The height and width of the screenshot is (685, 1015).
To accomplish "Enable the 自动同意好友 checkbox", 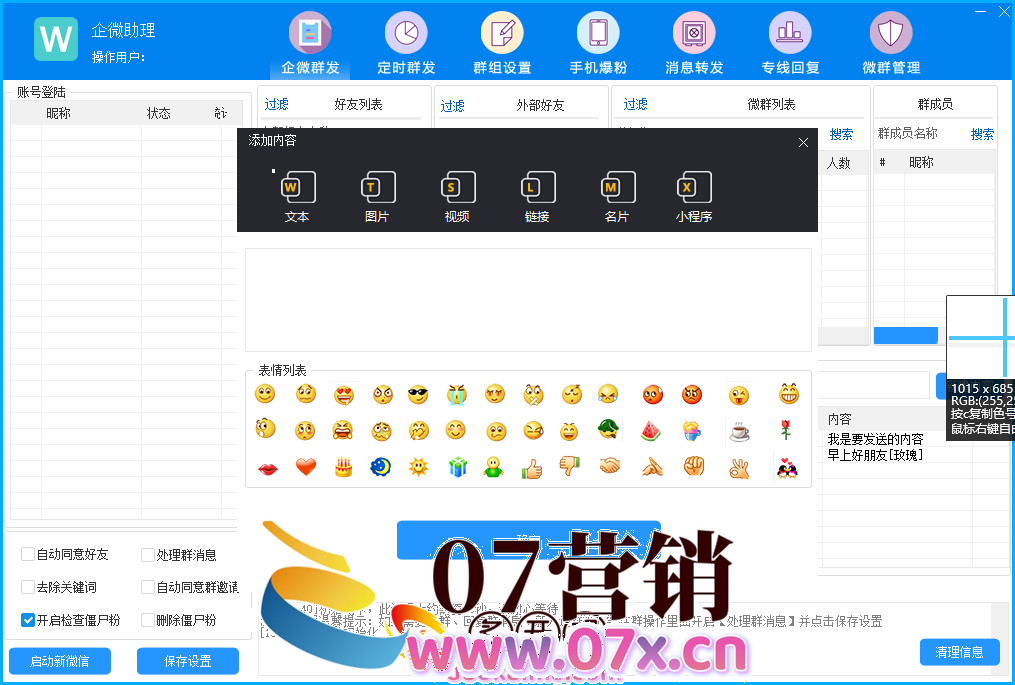I will 28,554.
